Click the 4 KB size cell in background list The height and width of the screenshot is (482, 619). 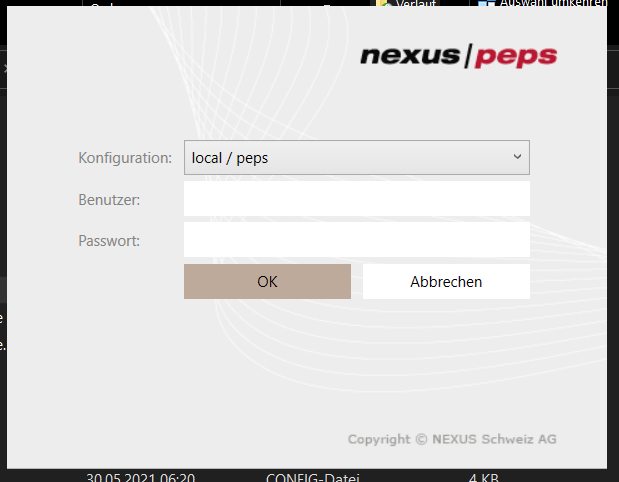[484, 477]
